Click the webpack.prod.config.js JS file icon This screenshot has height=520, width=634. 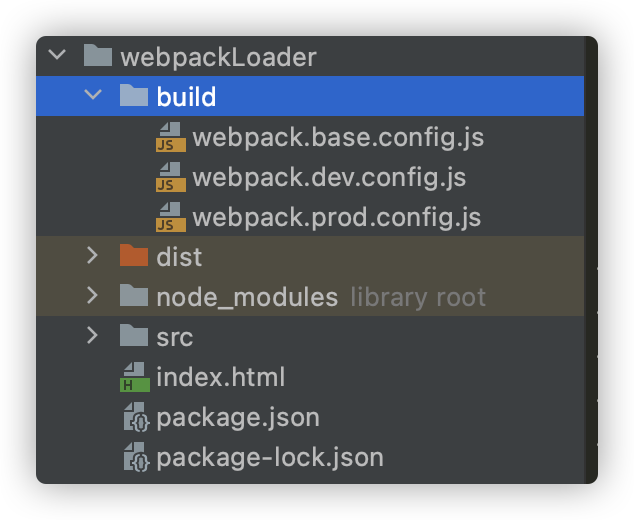click(x=171, y=217)
